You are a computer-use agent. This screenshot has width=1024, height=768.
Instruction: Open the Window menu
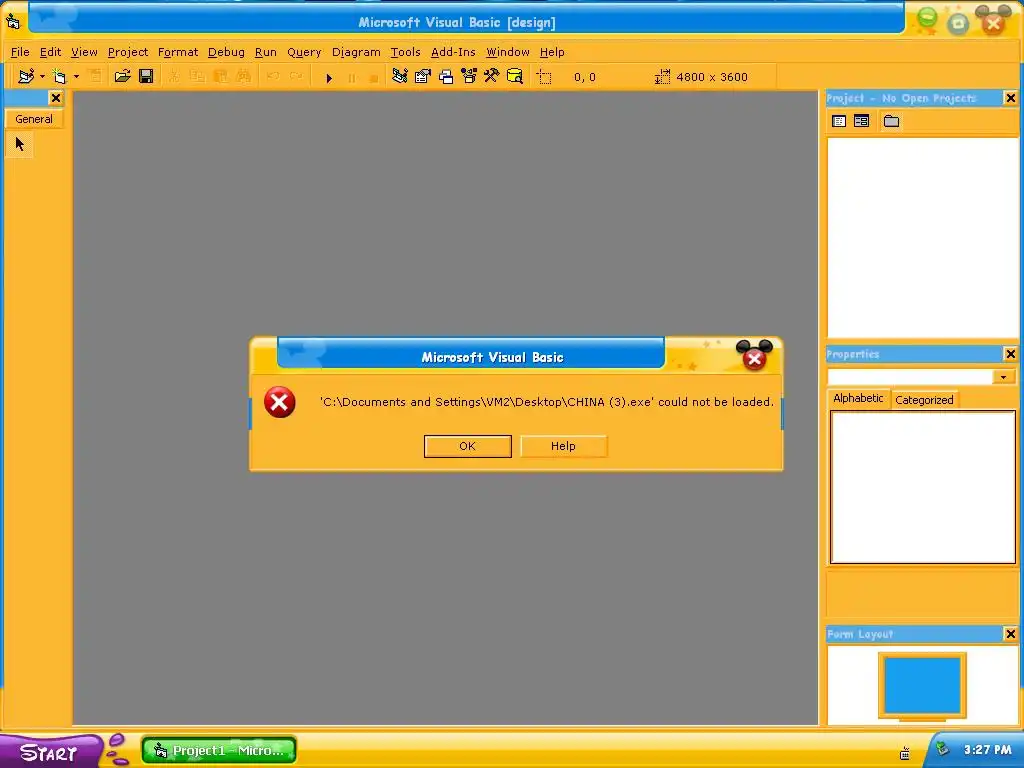507,52
